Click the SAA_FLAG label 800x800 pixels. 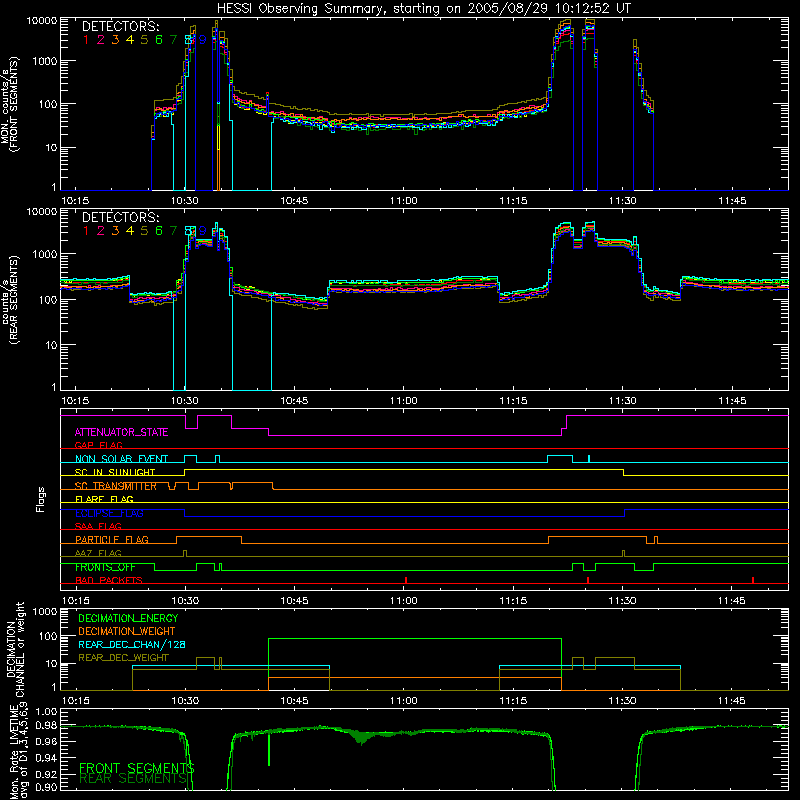coord(98,526)
